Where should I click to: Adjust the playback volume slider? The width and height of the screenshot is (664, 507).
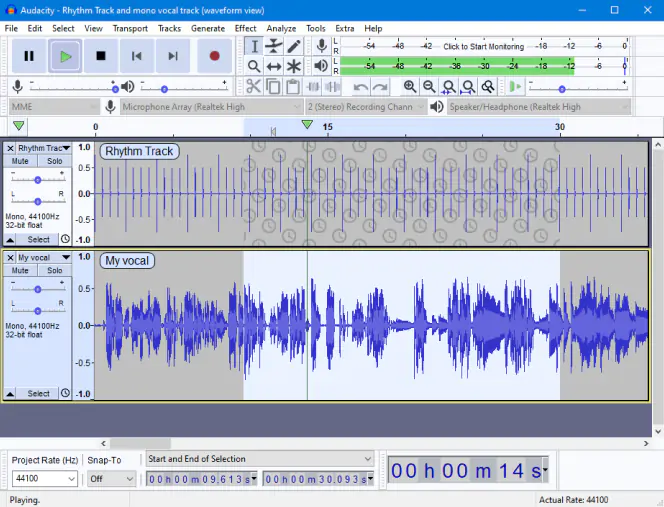click(164, 89)
